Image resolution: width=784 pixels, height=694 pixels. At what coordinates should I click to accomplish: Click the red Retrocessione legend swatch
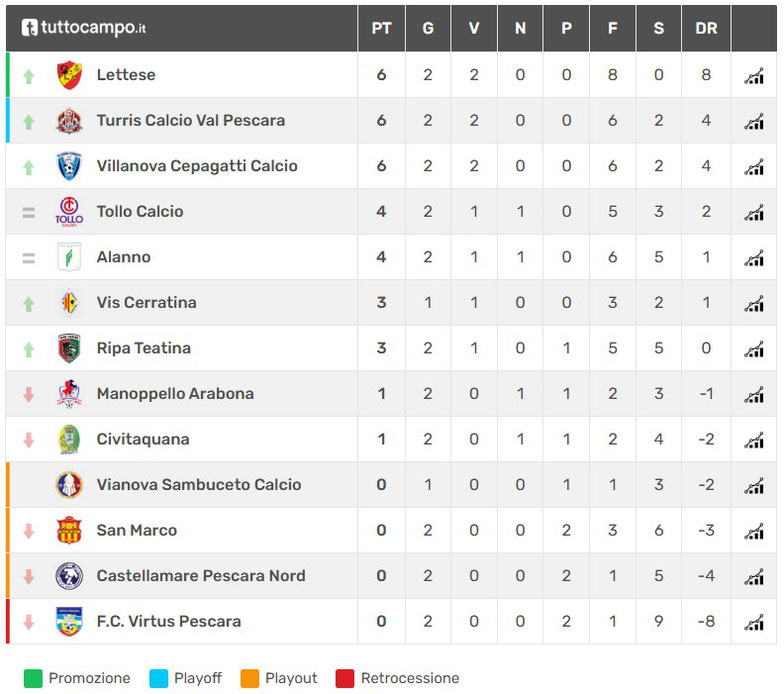pos(344,678)
